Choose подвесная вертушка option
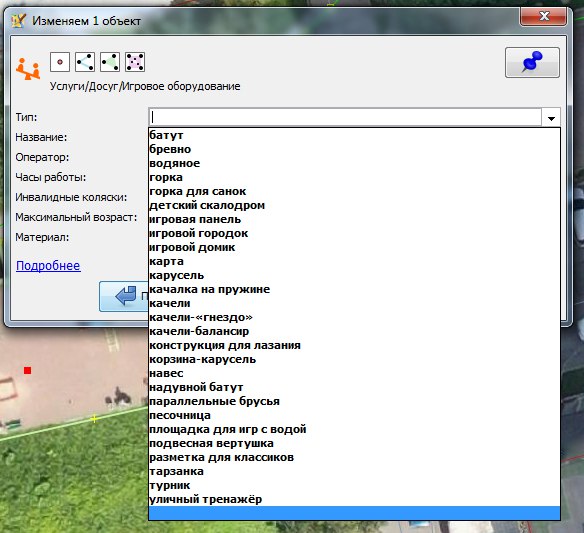This screenshot has height=533, width=584. tap(354, 444)
